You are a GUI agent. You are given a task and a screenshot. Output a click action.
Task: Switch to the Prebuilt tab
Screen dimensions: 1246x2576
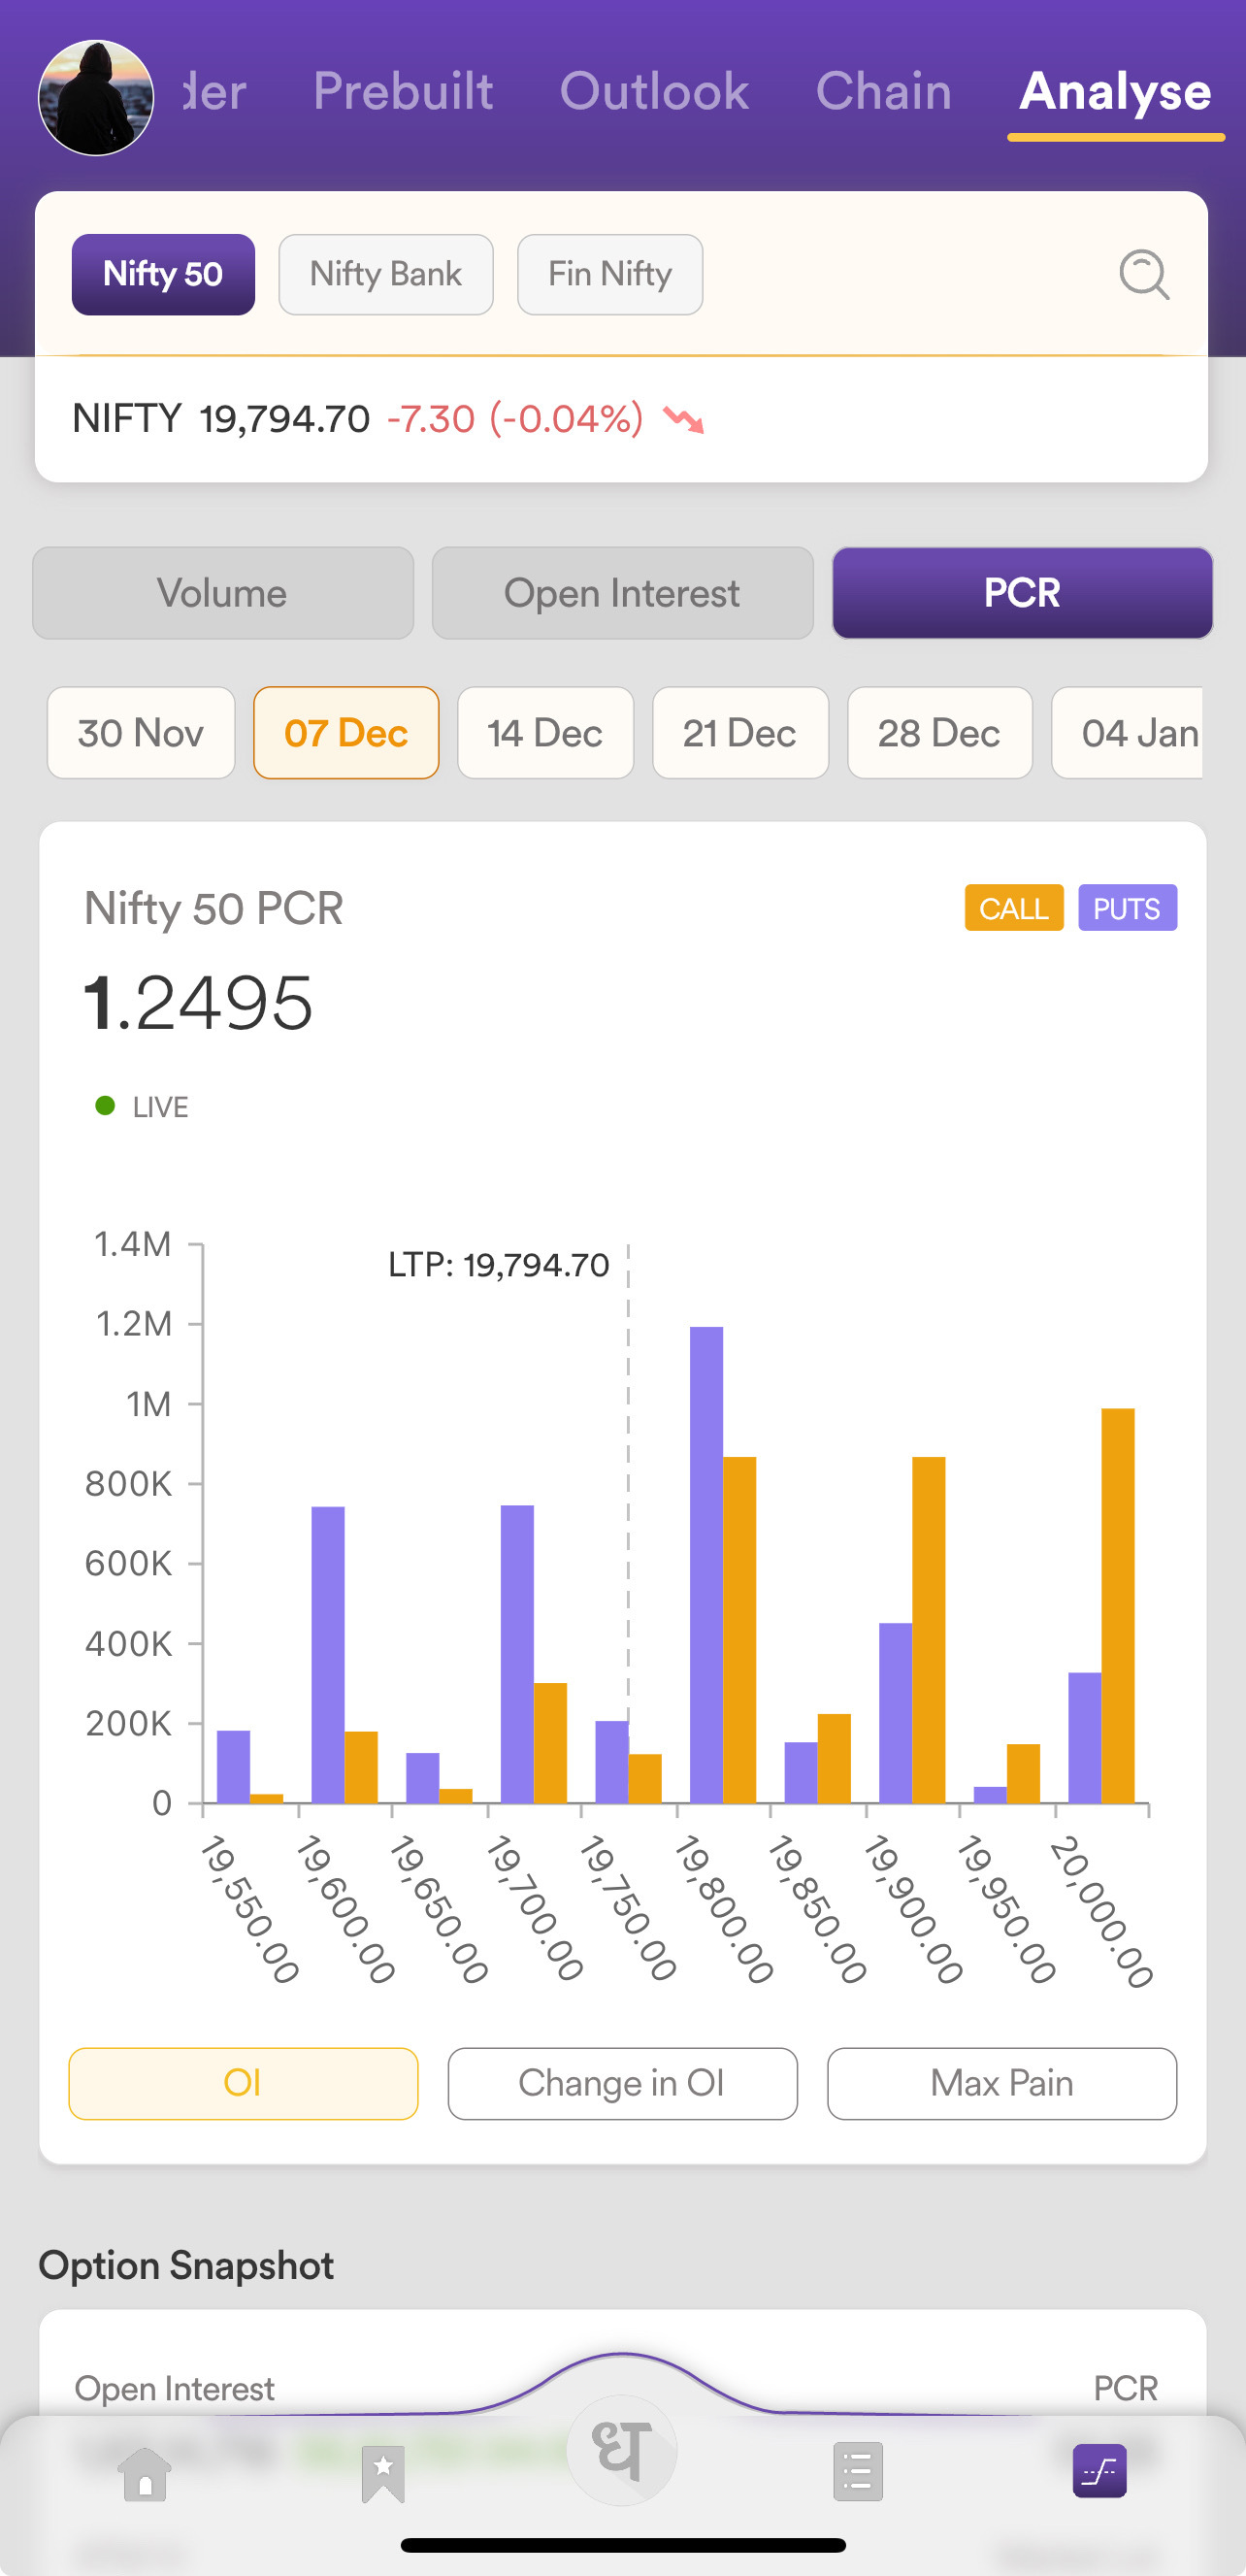tap(403, 92)
